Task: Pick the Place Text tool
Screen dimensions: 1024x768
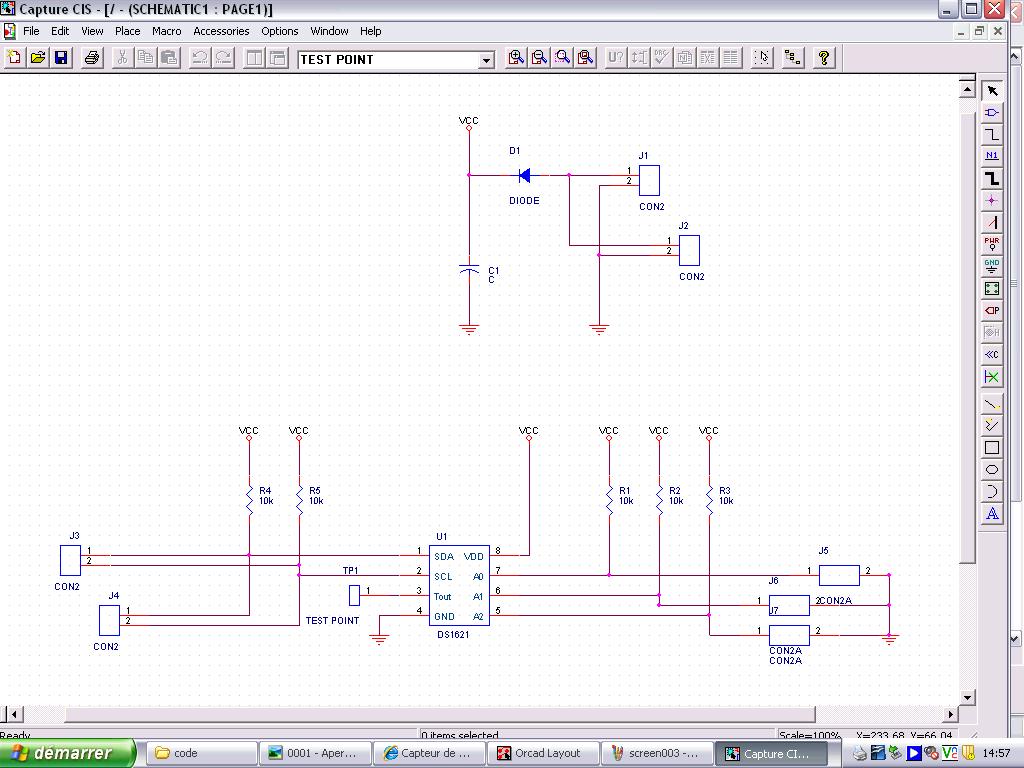Action: tap(992, 514)
